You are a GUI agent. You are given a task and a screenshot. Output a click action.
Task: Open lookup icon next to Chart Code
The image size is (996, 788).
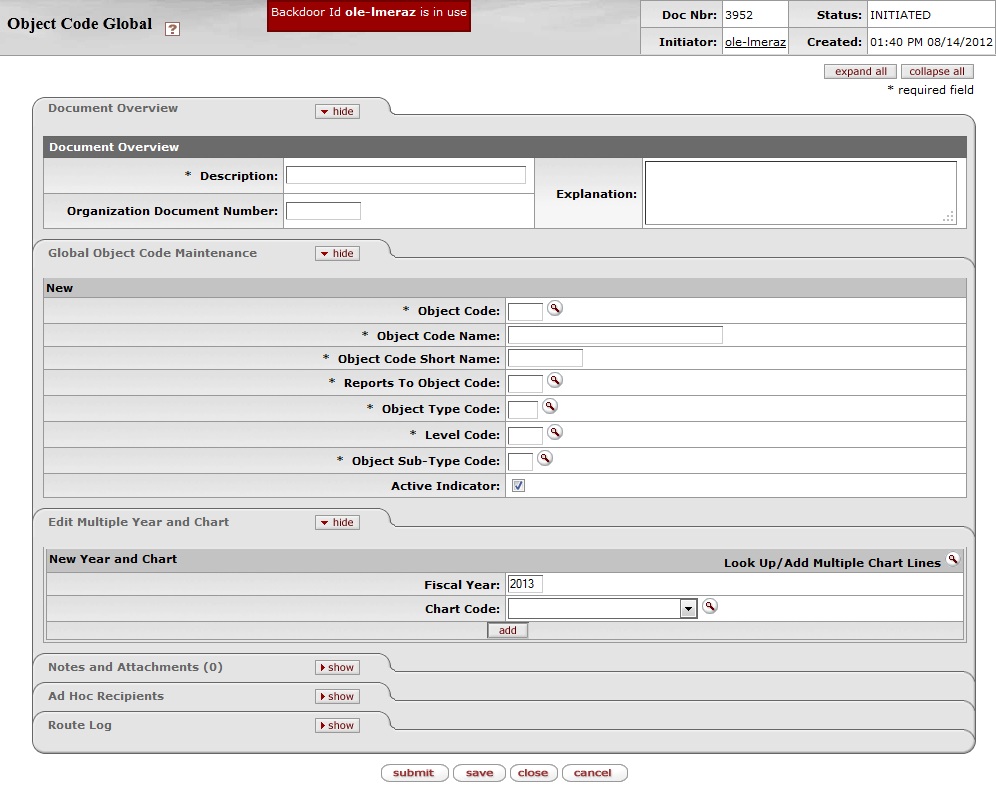(x=710, y=607)
